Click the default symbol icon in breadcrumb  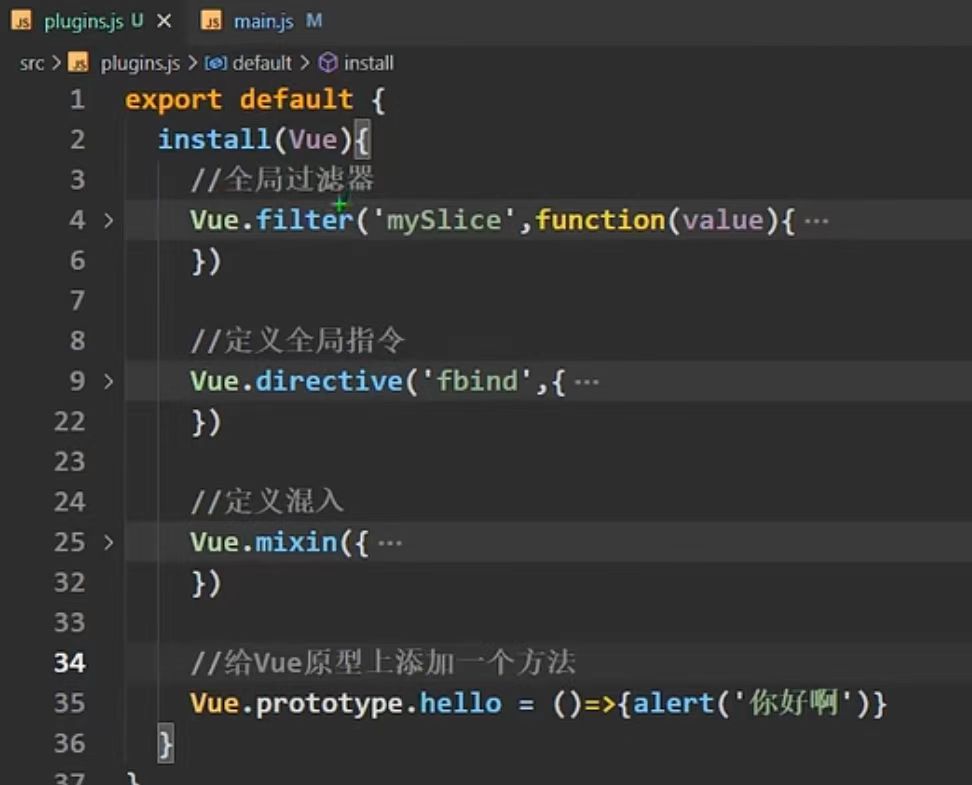pyautogui.click(x=215, y=63)
